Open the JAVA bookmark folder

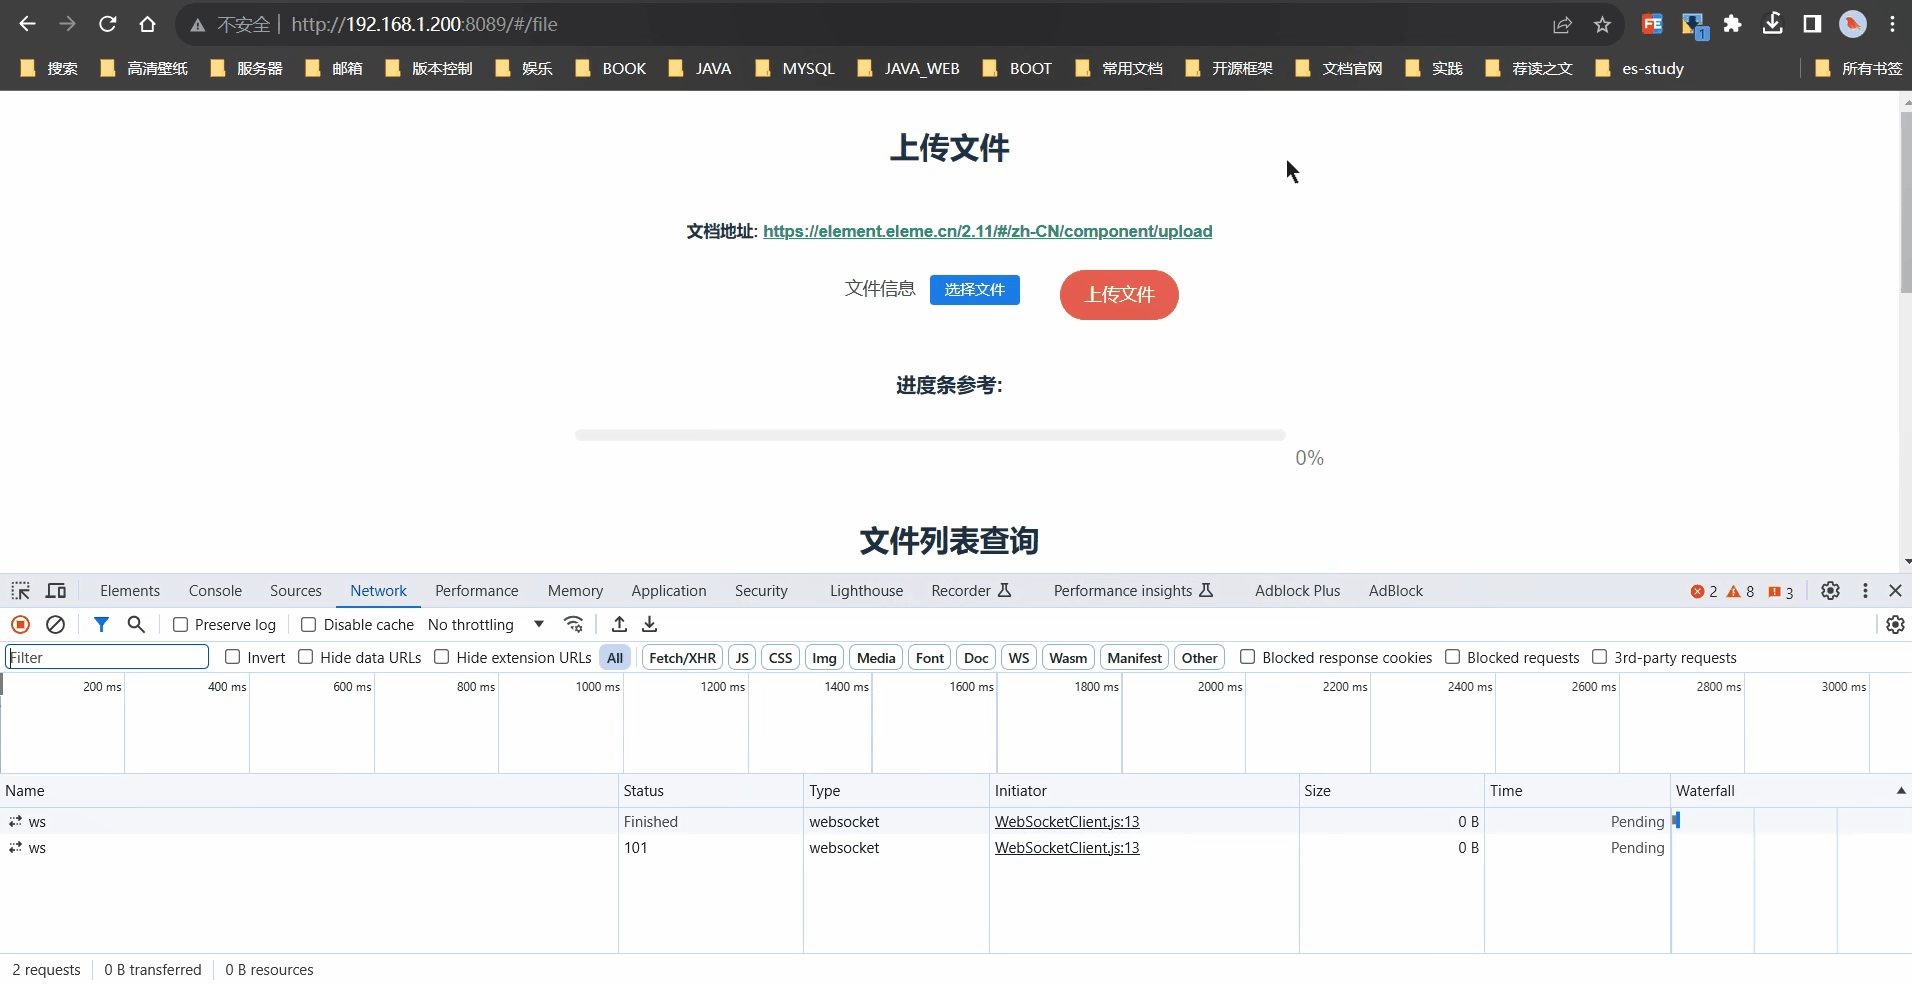click(700, 68)
